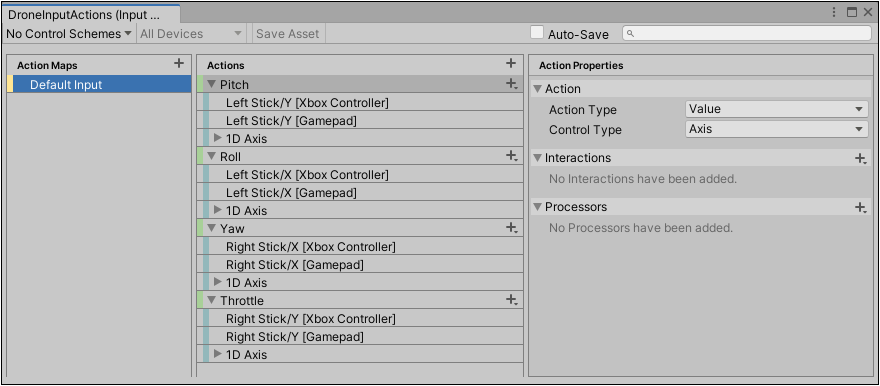Expand the 1D Axis under Pitch
This screenshot has height=386, width=880.
pos(218,137)
